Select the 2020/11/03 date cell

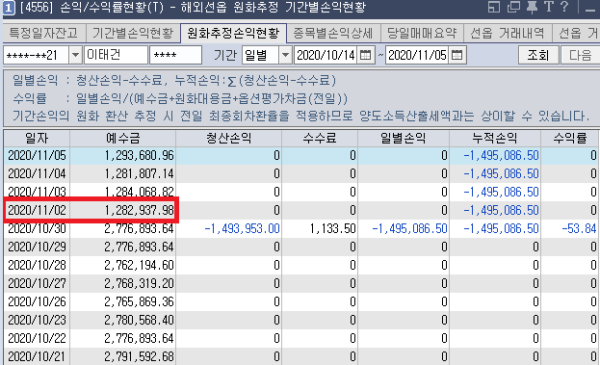point(37,191)
